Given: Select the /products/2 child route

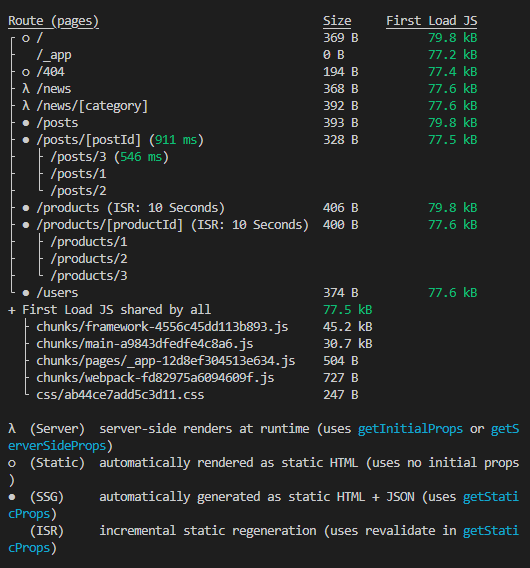Looking at the screenshot, I should point(89,259).
